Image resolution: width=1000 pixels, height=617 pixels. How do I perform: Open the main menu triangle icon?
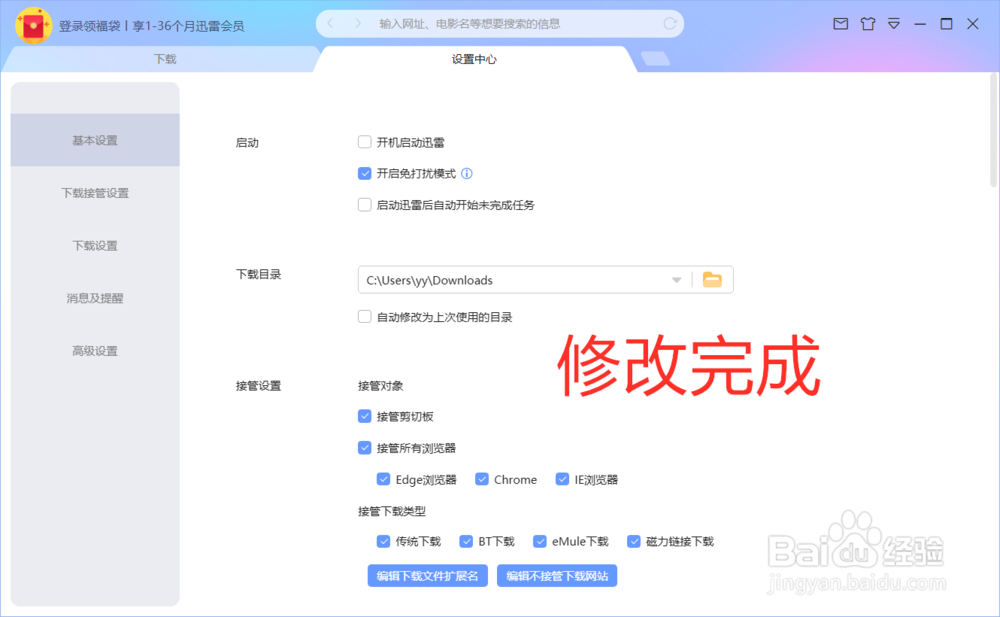[x=894, y=23]
